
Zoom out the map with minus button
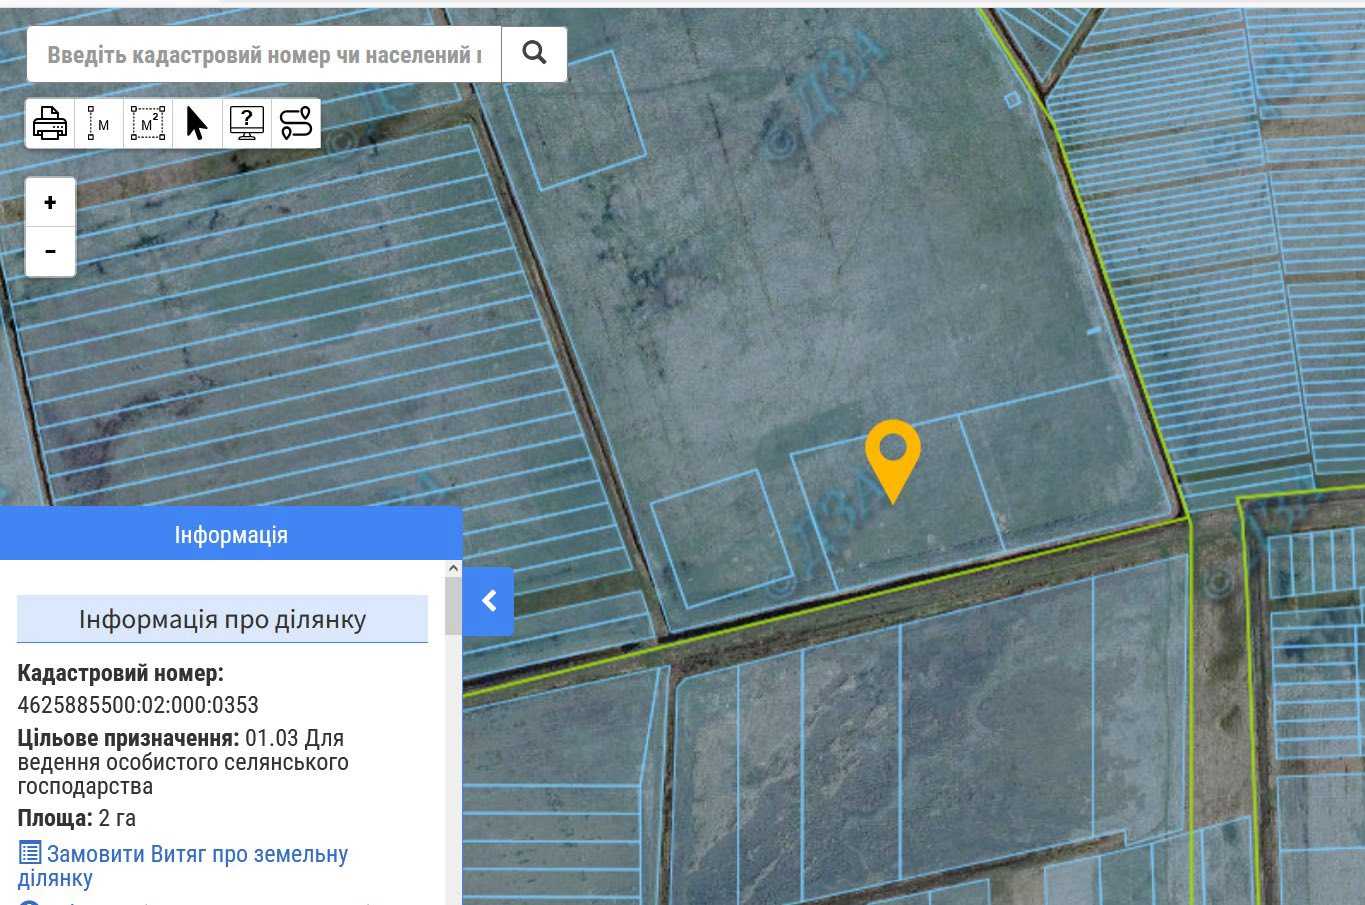[50, 252]
